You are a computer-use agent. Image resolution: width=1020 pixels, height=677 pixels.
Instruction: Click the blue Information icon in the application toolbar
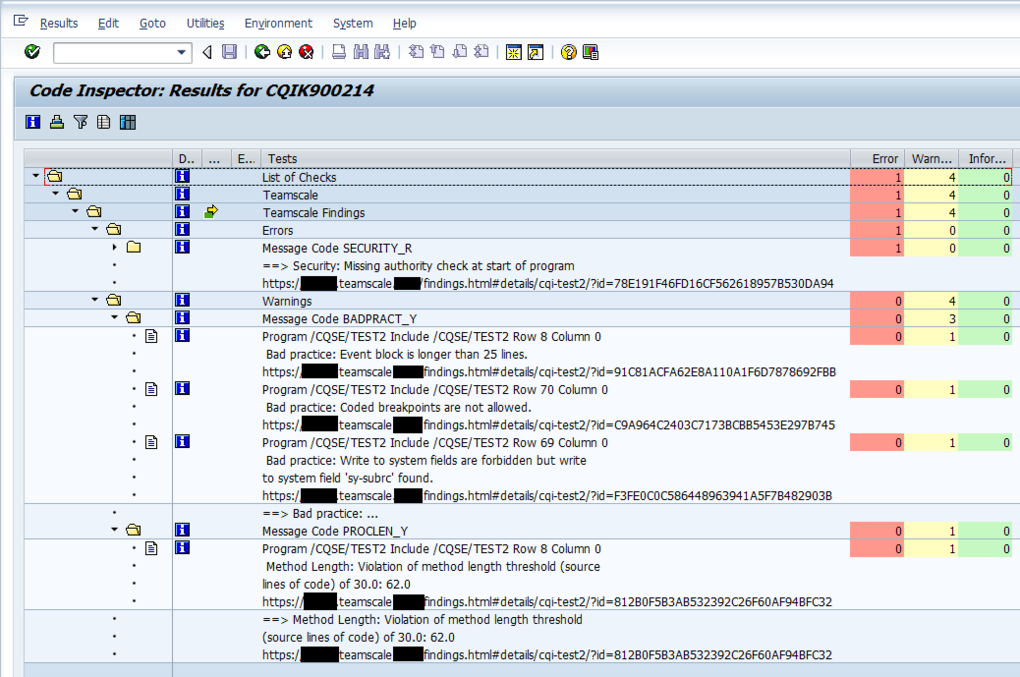(x=32, y=122)
